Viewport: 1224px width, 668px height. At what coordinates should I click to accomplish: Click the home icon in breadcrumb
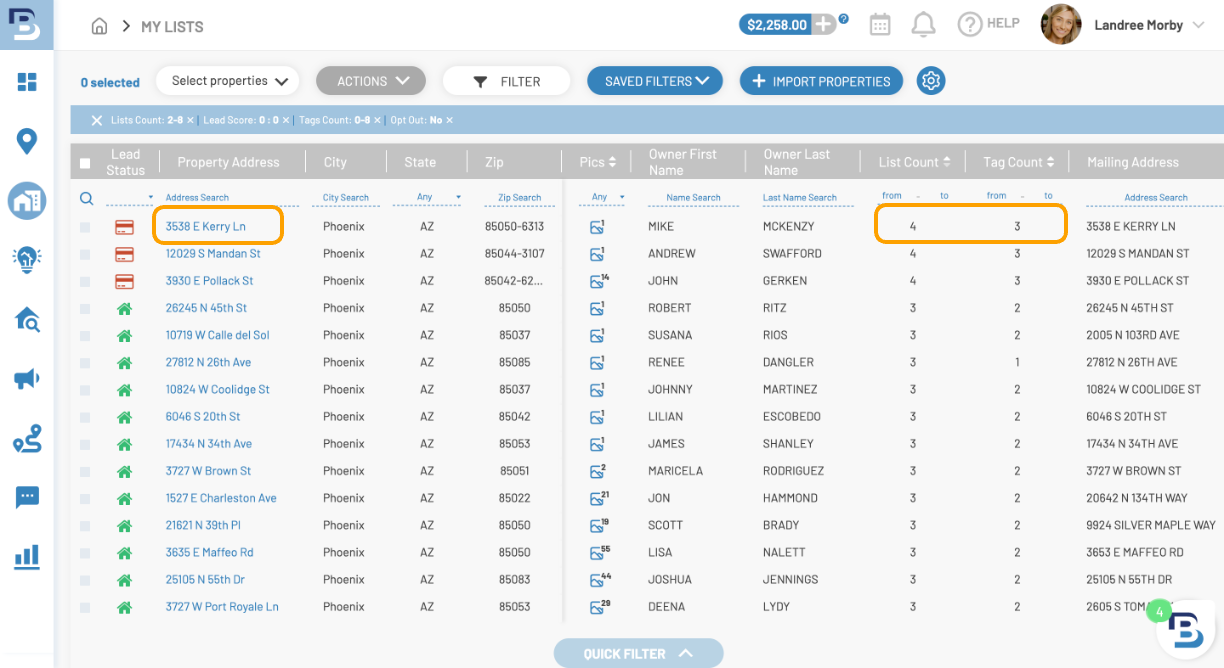coord(99,26)
